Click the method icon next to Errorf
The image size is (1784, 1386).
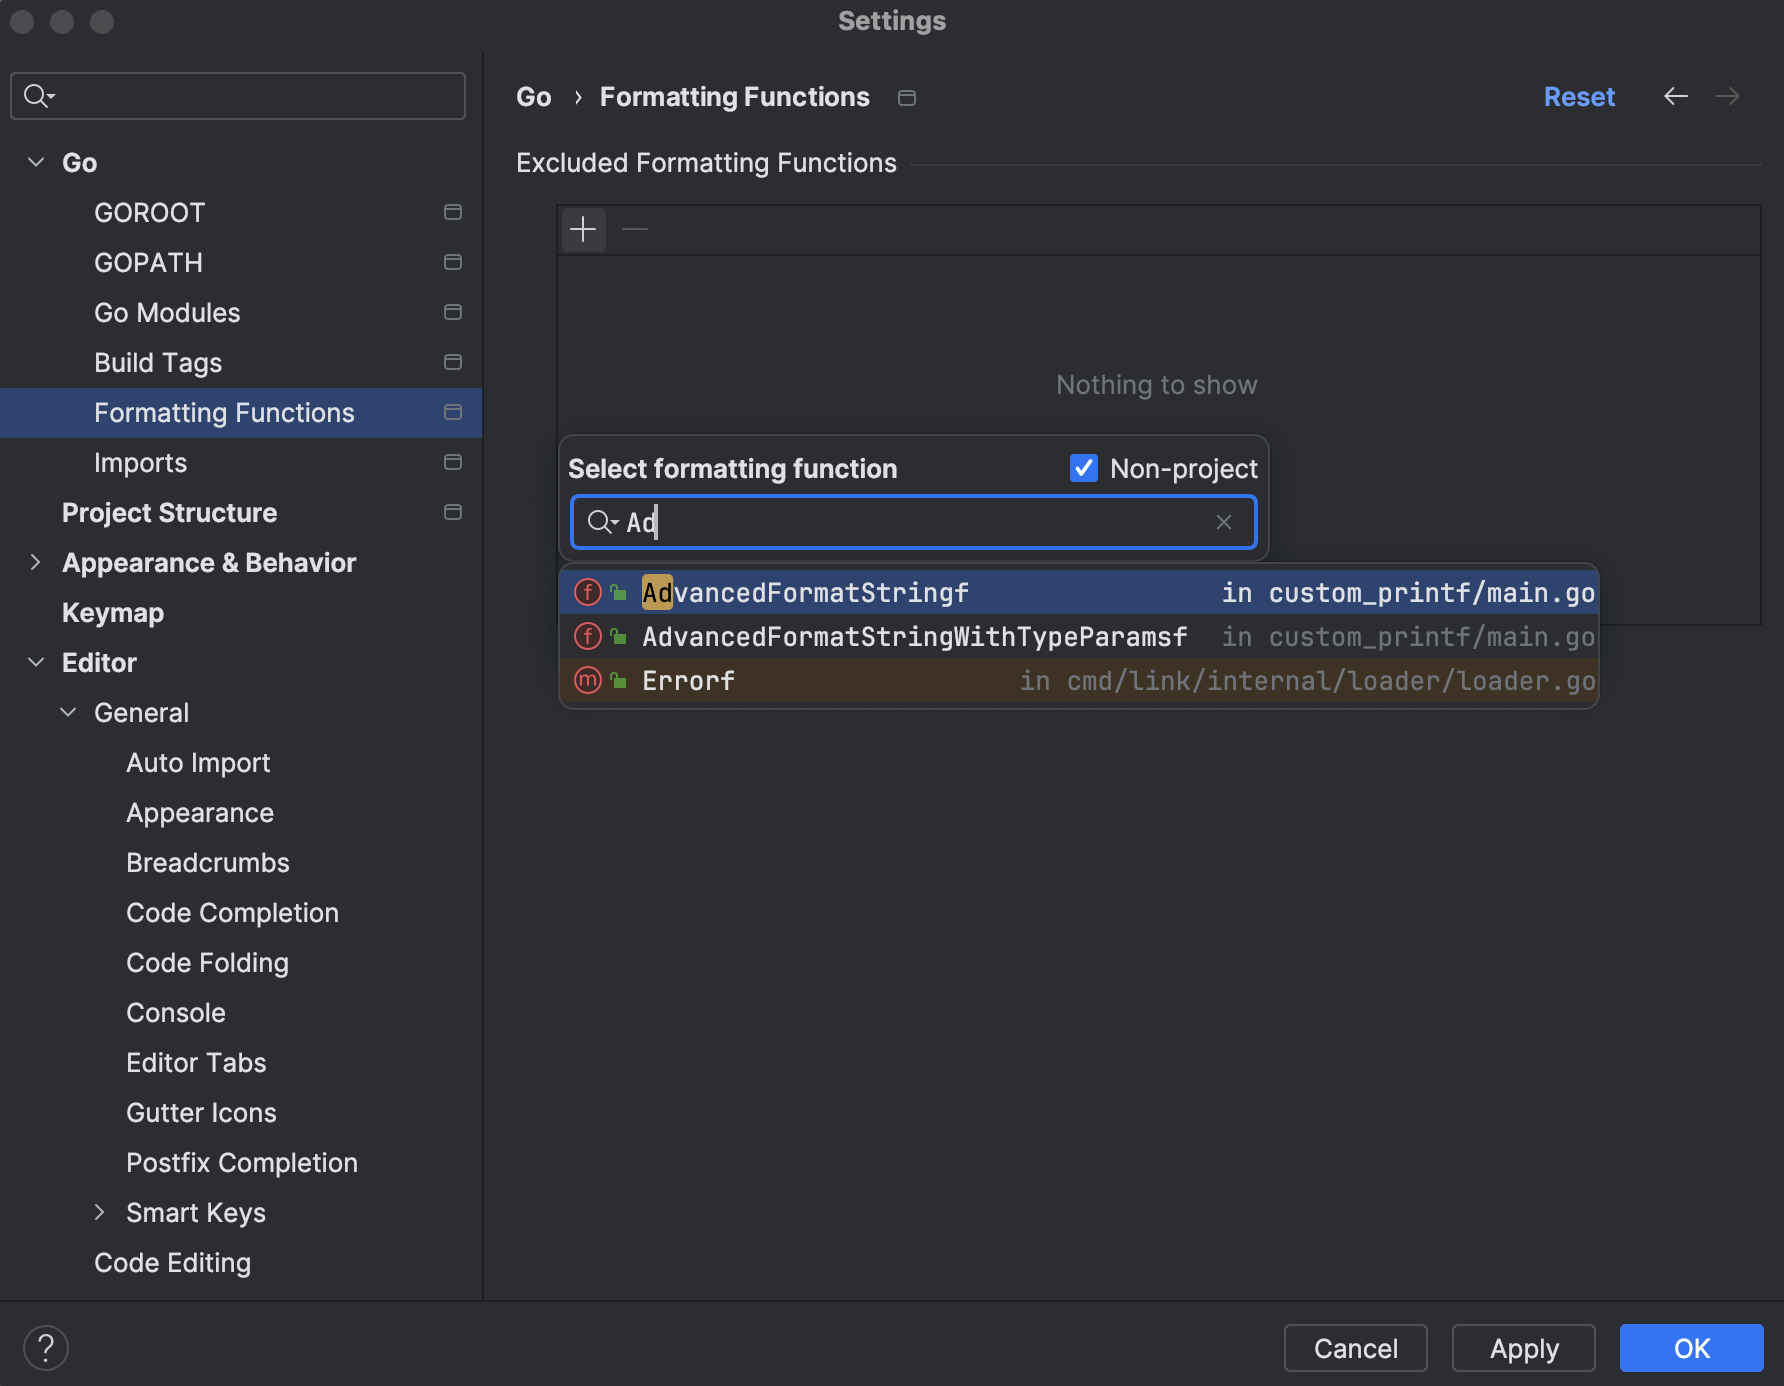pyautogui.click(x=587, y=681)
